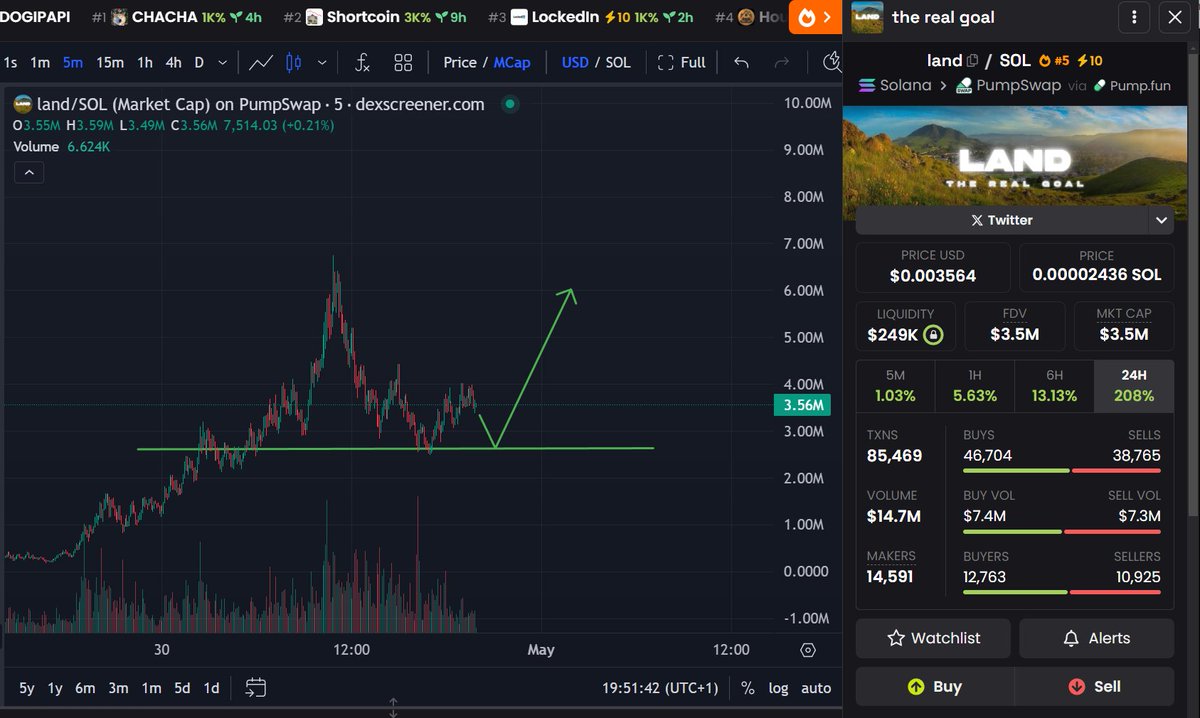
Task: Open the Twitter link button
Action: 1002,220
